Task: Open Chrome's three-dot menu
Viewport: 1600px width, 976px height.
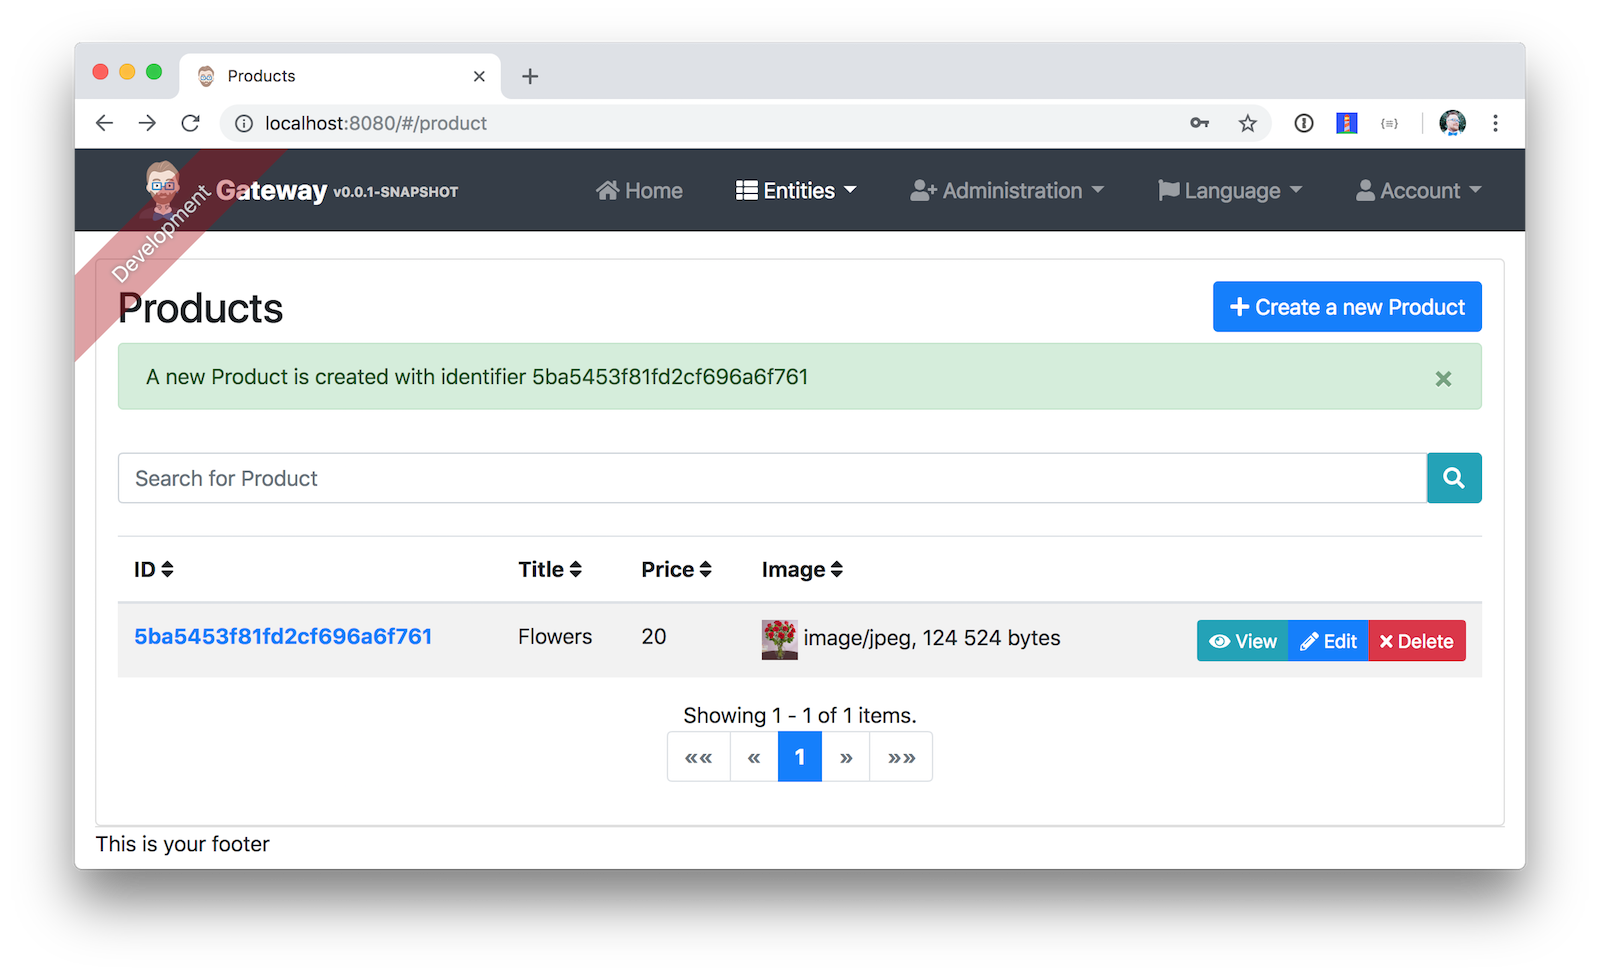Action: 1495,123
